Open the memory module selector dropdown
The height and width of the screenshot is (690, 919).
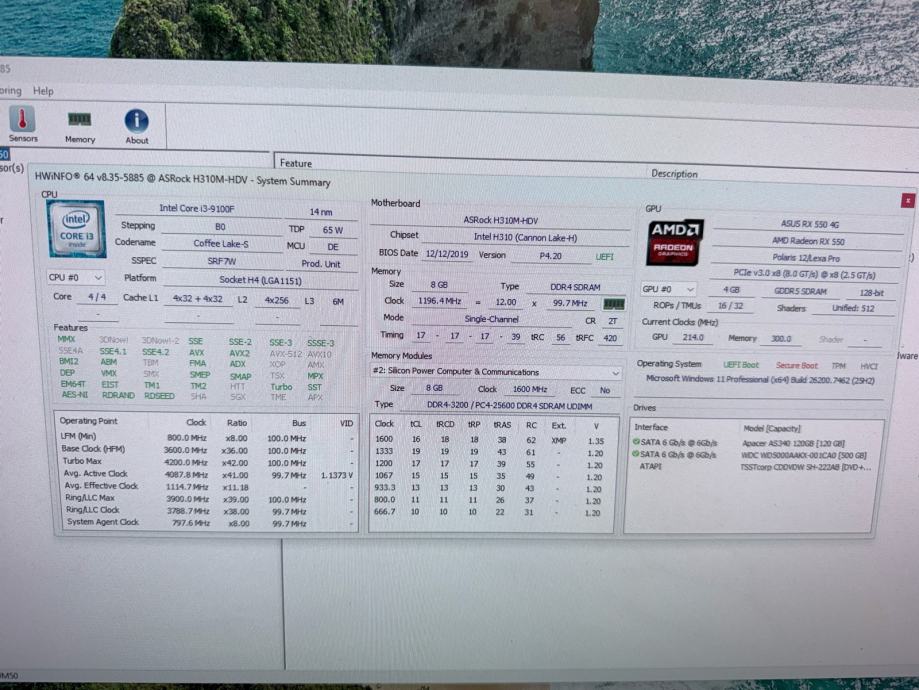[x=496, y=372]
